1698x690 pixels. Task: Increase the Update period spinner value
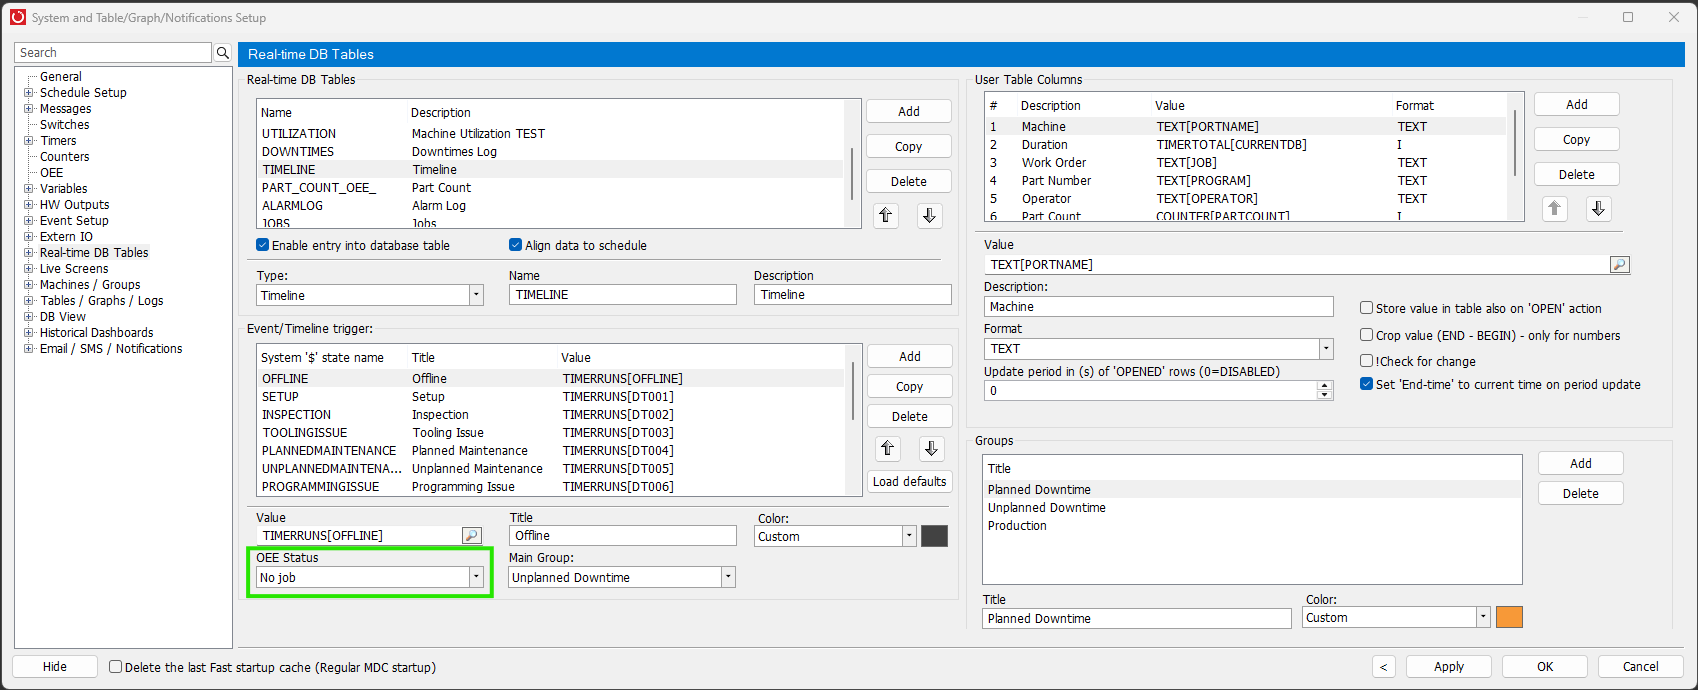coord(1325,386)
